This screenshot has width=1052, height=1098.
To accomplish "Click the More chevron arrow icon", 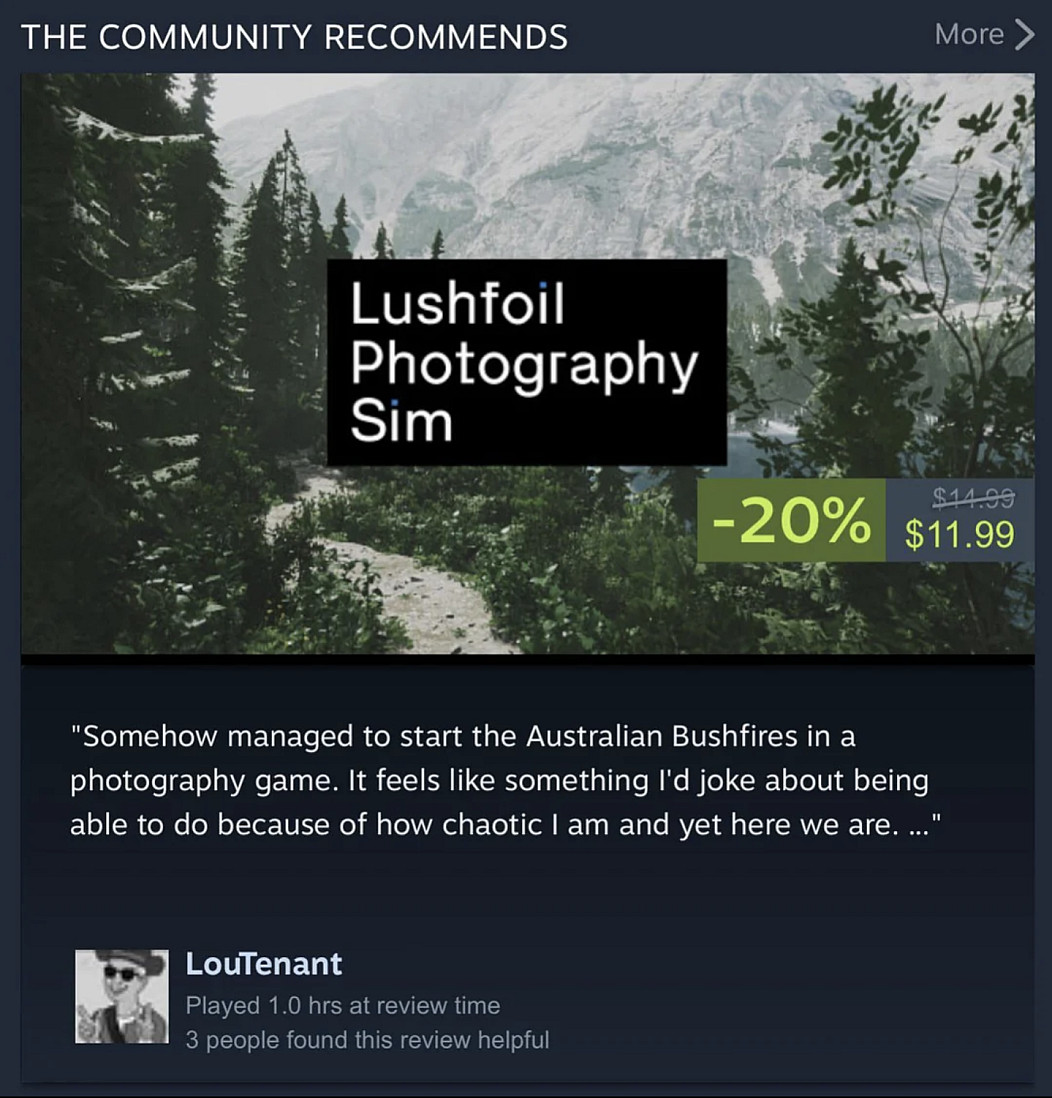I will [x=1024, y=34].
